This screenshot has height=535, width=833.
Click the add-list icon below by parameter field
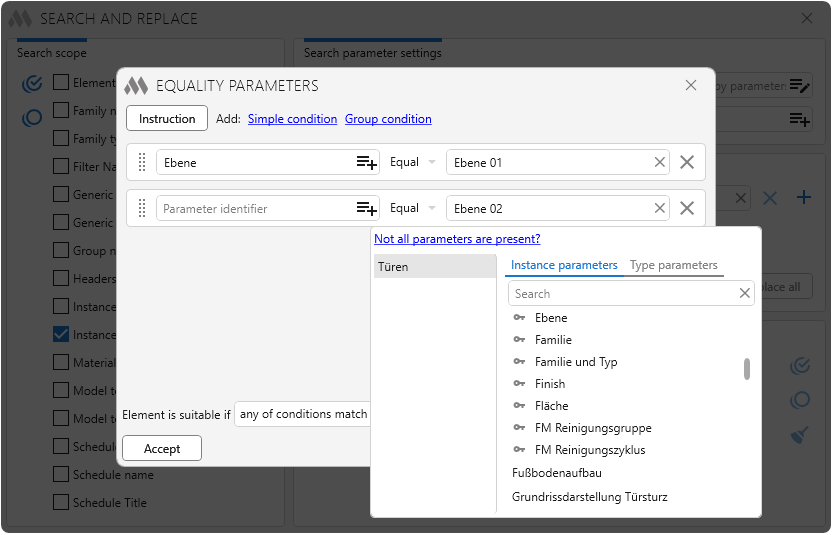[799, 119]
